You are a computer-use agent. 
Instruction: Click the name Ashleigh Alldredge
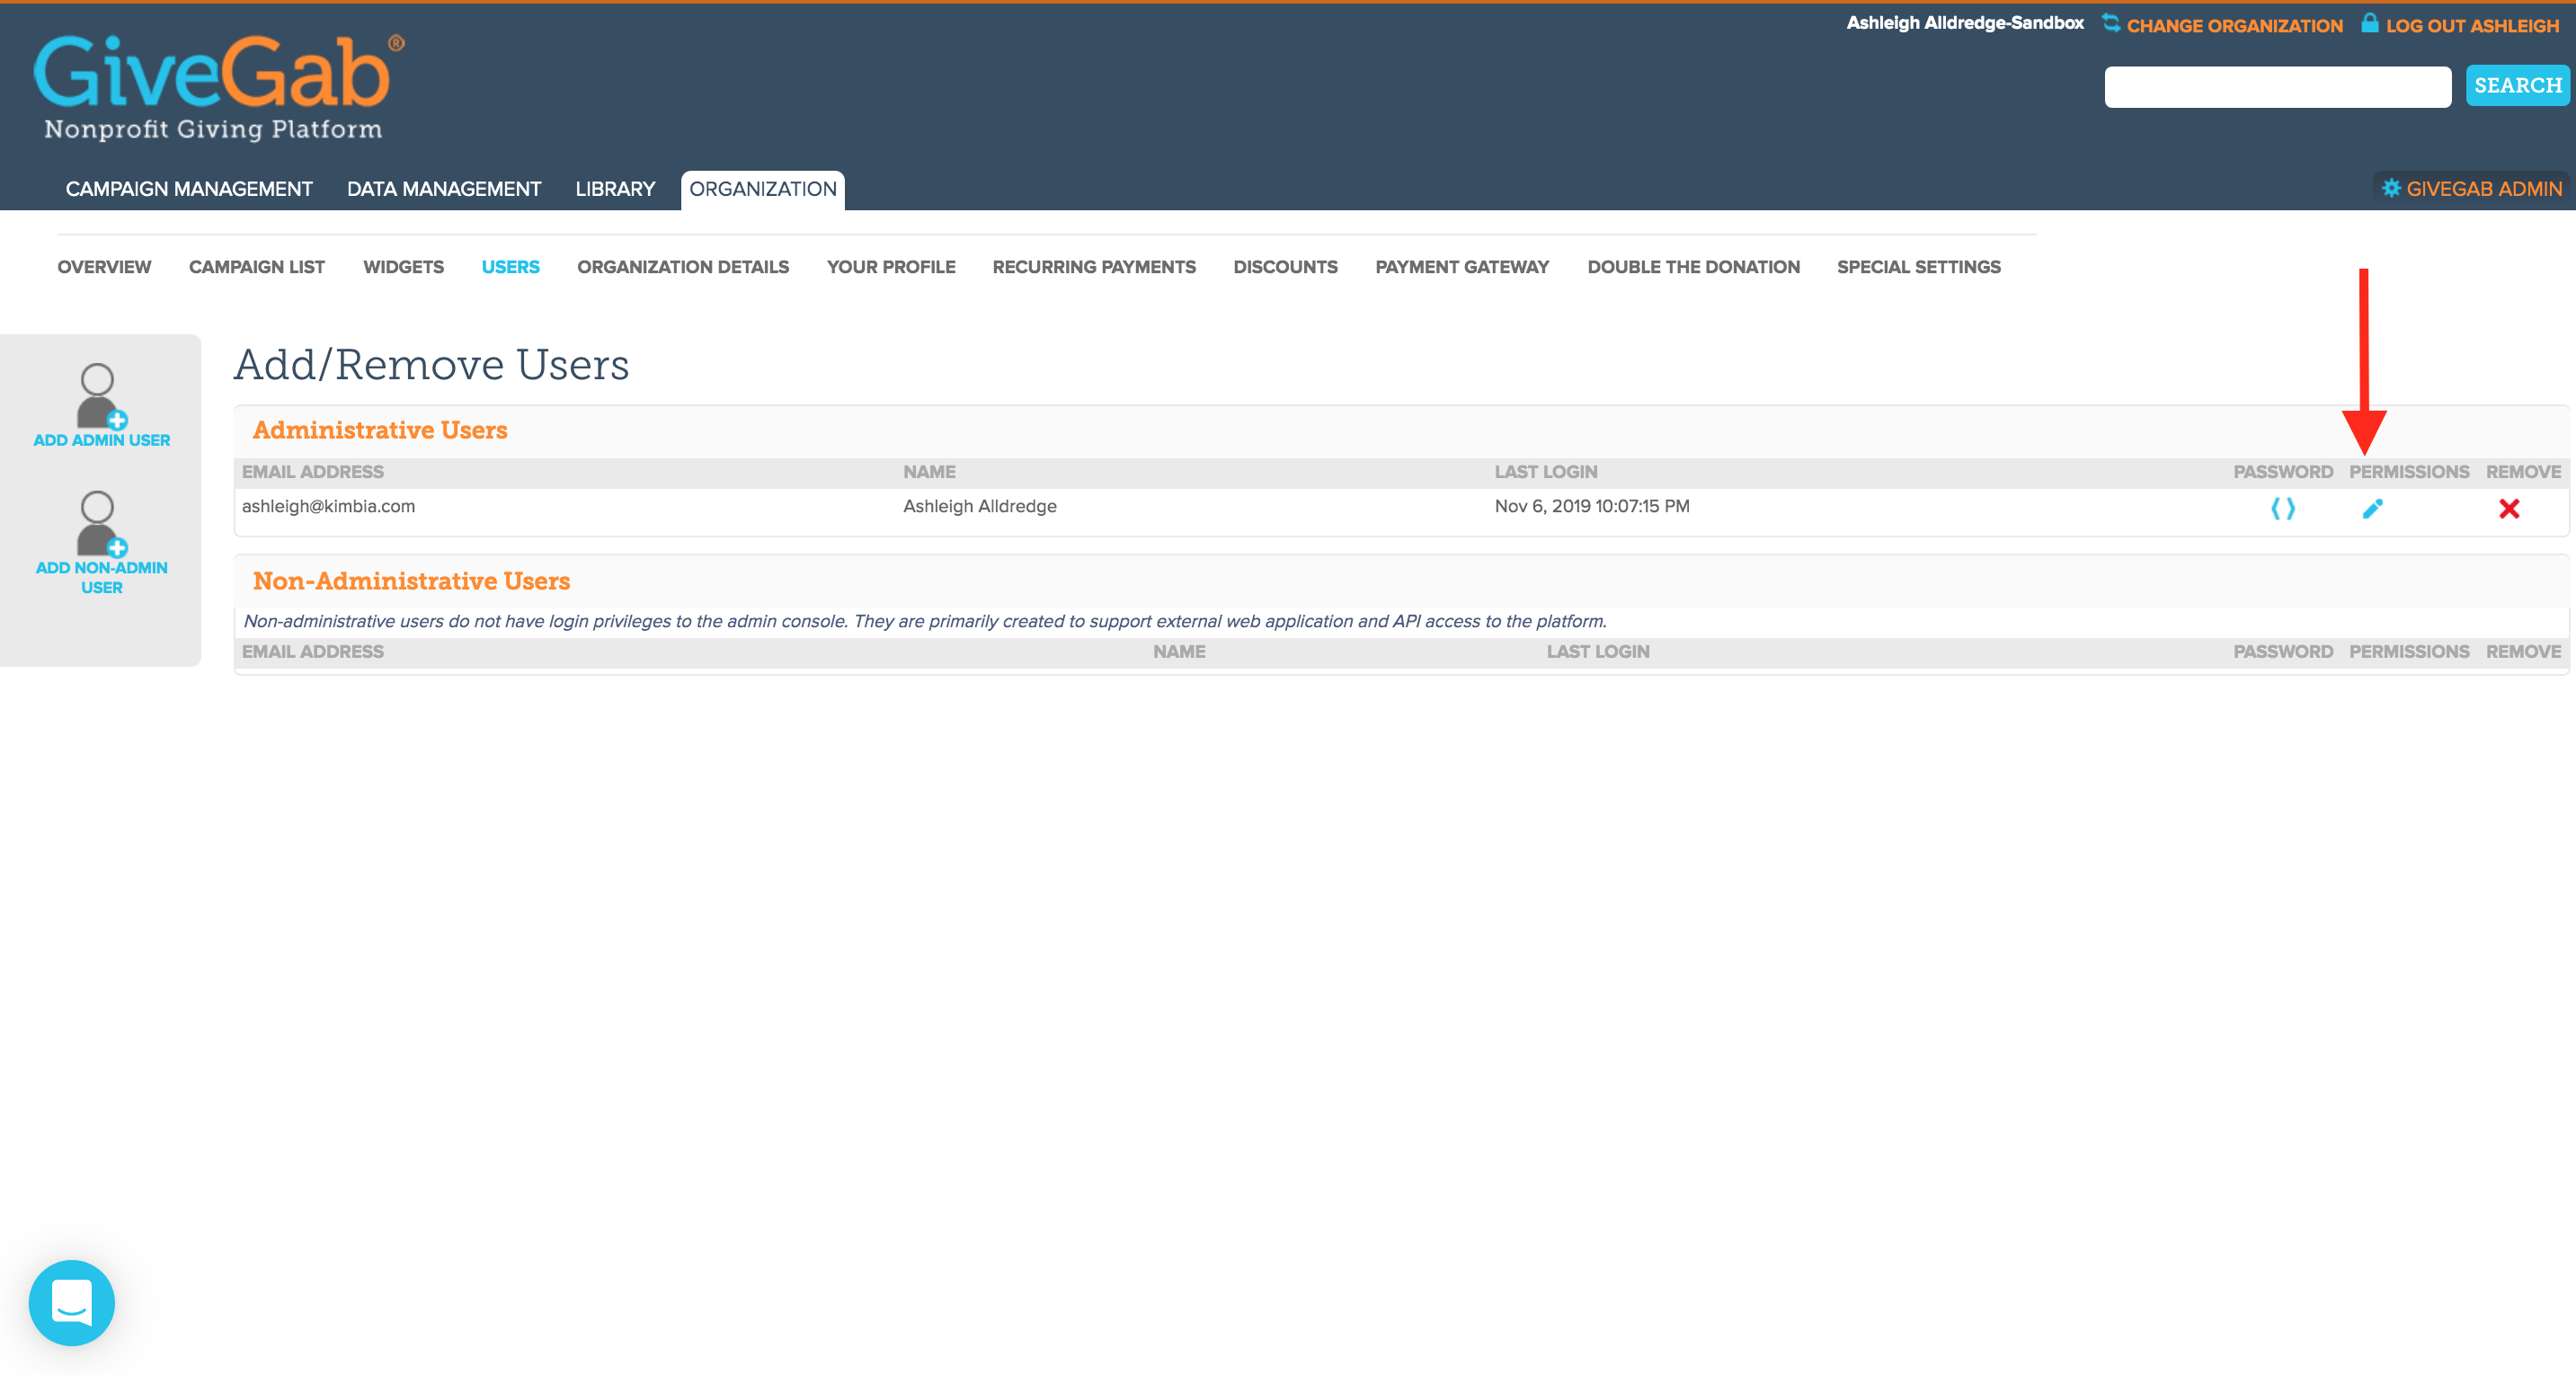pyautogui.click(x=980, y=506)
